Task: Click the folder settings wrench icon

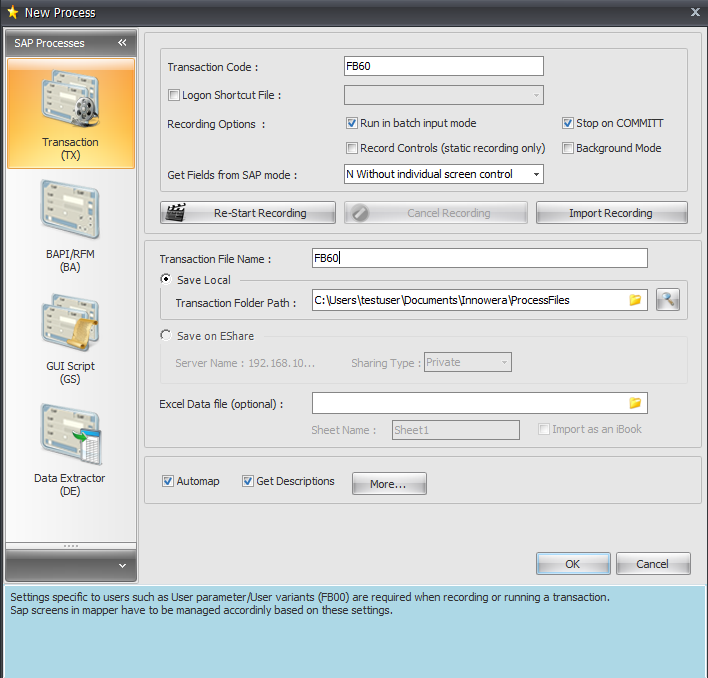Action: 668,300
